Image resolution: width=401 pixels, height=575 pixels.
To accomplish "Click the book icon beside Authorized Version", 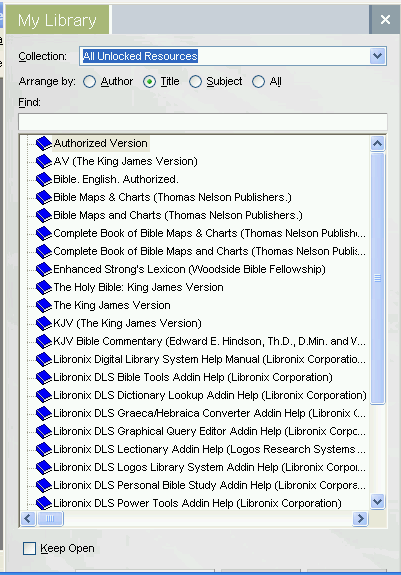I will (44, 143).
